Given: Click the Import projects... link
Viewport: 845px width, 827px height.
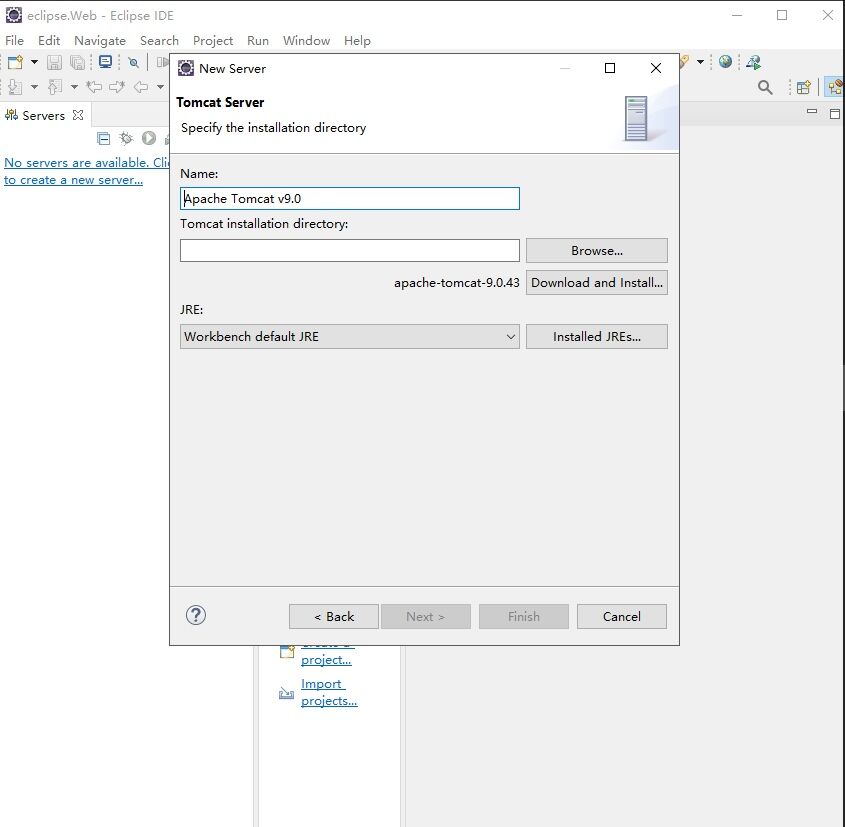Looking at the screenshot, I should point(329,692).
